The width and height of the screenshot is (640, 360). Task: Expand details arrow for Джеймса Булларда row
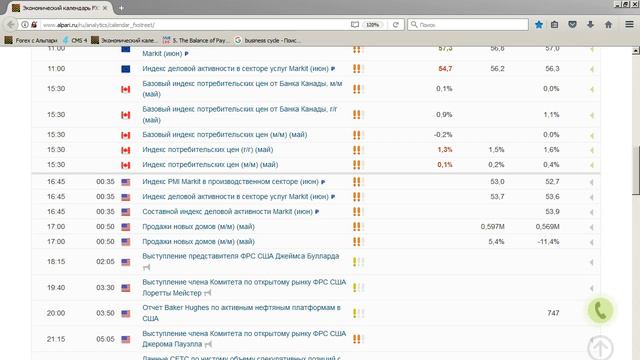click(x=591, y=262)
